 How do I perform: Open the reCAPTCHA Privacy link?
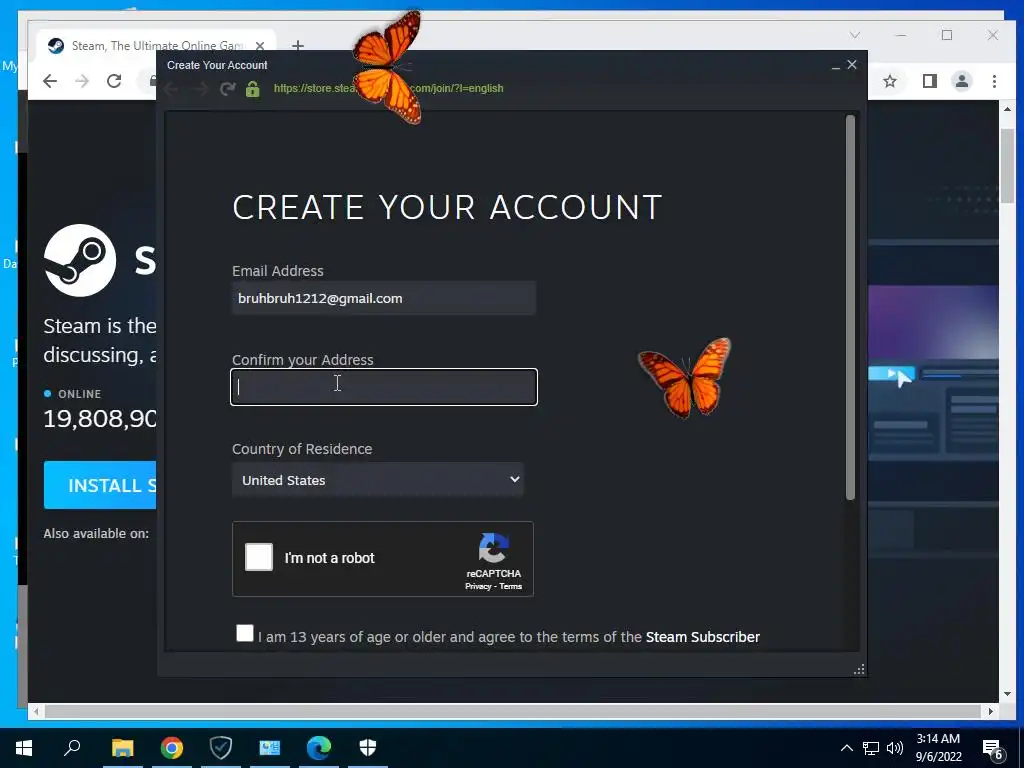click(478, 586)
